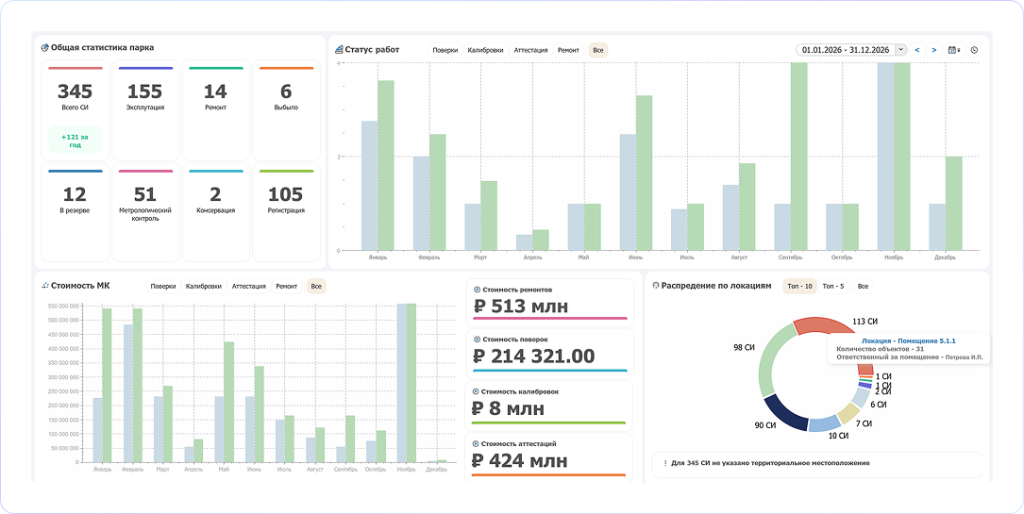Click the Ответственный Петрова И.П. tooltip text
1024x514 pixels.
tap(910, 357)
